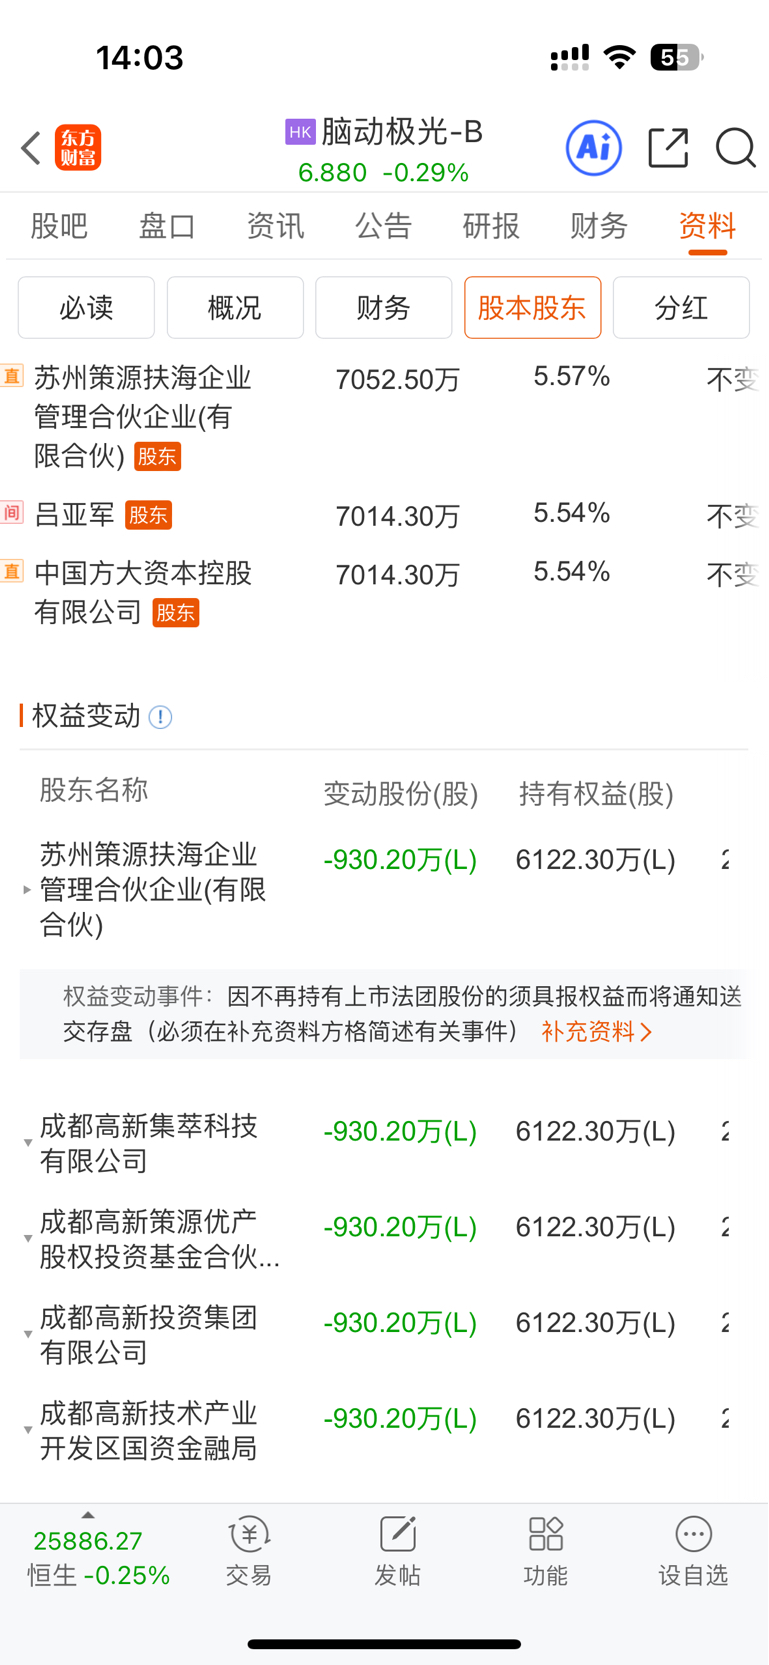Tap 吕亚军's 7014.30万 shares value

coord(397,517)
